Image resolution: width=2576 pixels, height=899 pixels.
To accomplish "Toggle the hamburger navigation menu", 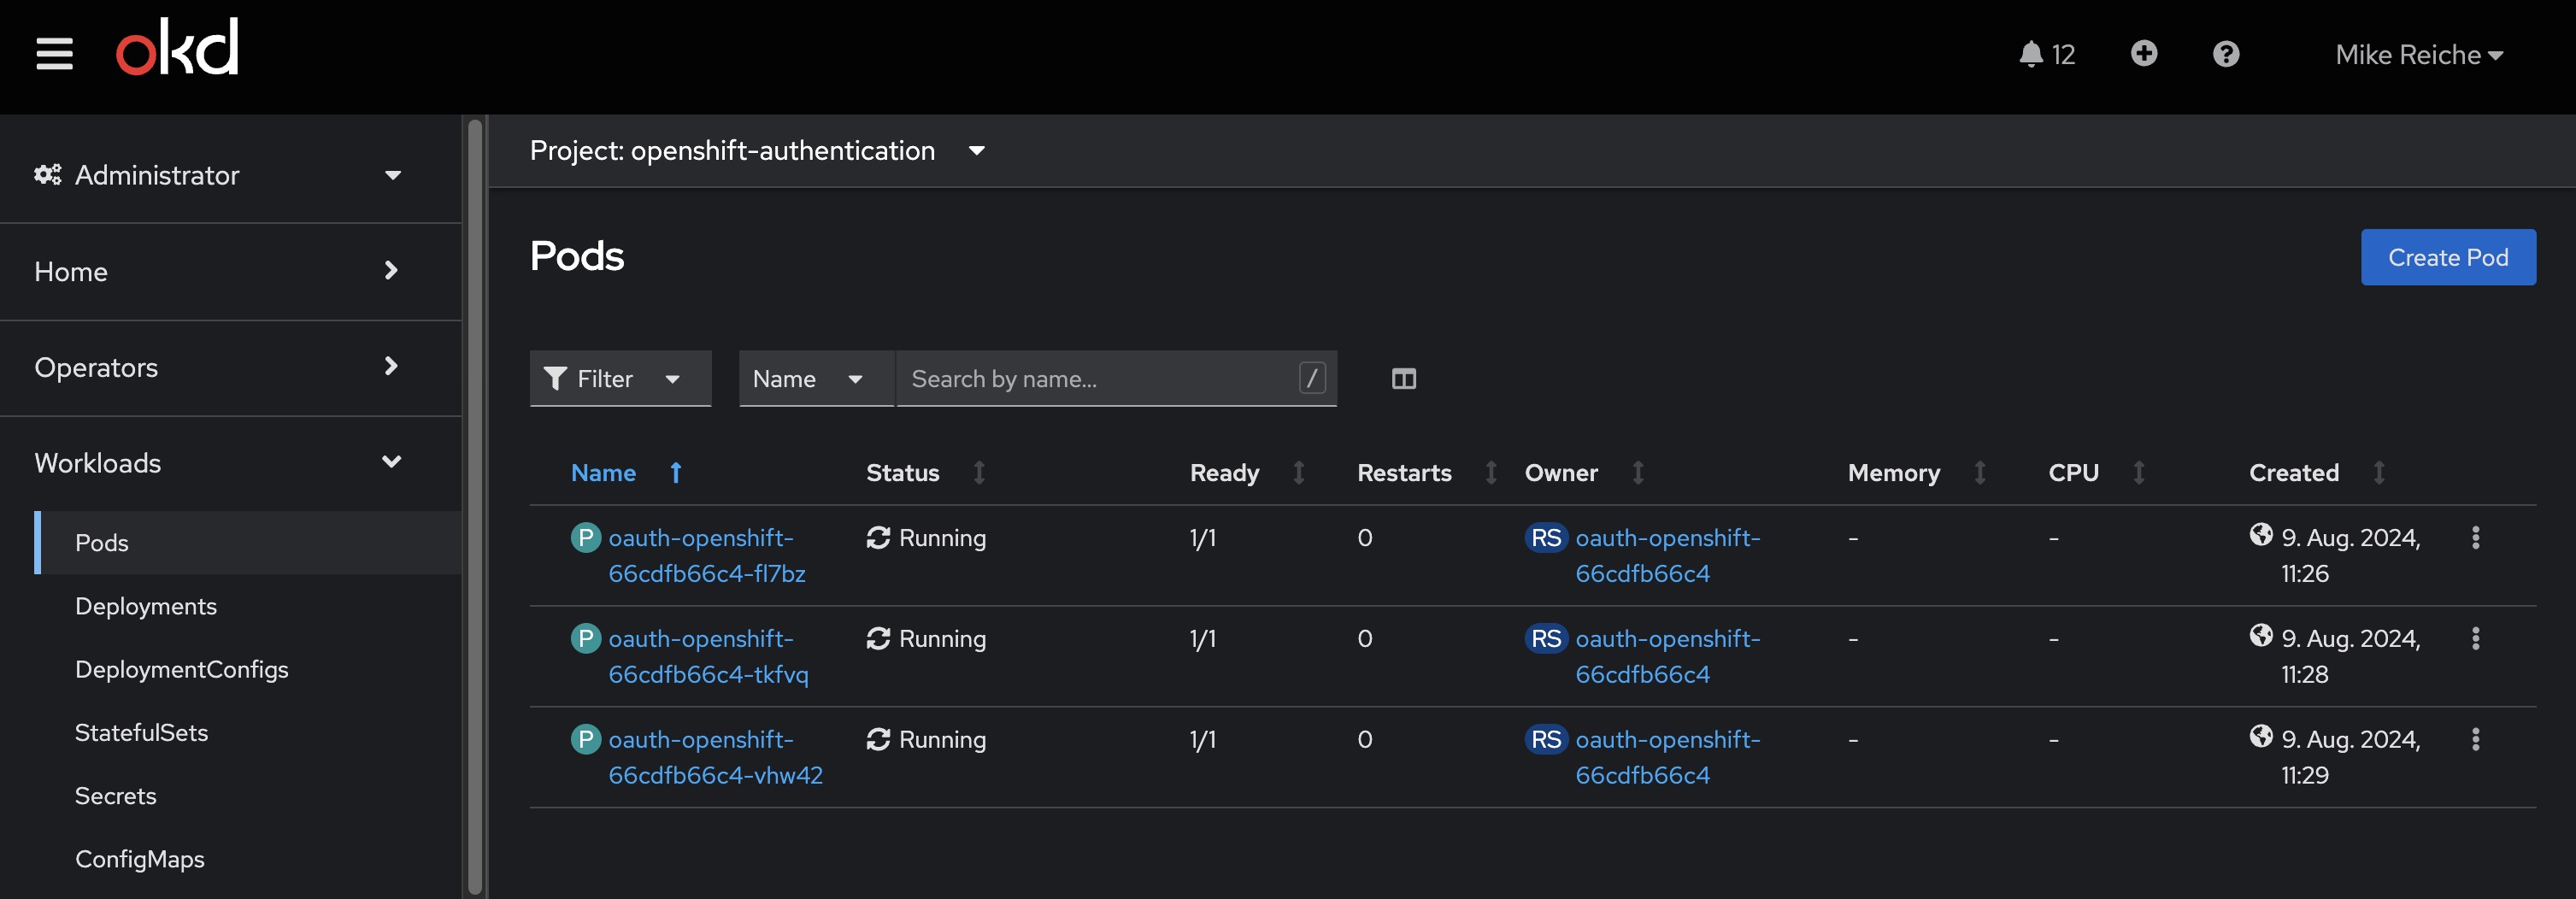I will pyautogui.click(x=54, y=54).
